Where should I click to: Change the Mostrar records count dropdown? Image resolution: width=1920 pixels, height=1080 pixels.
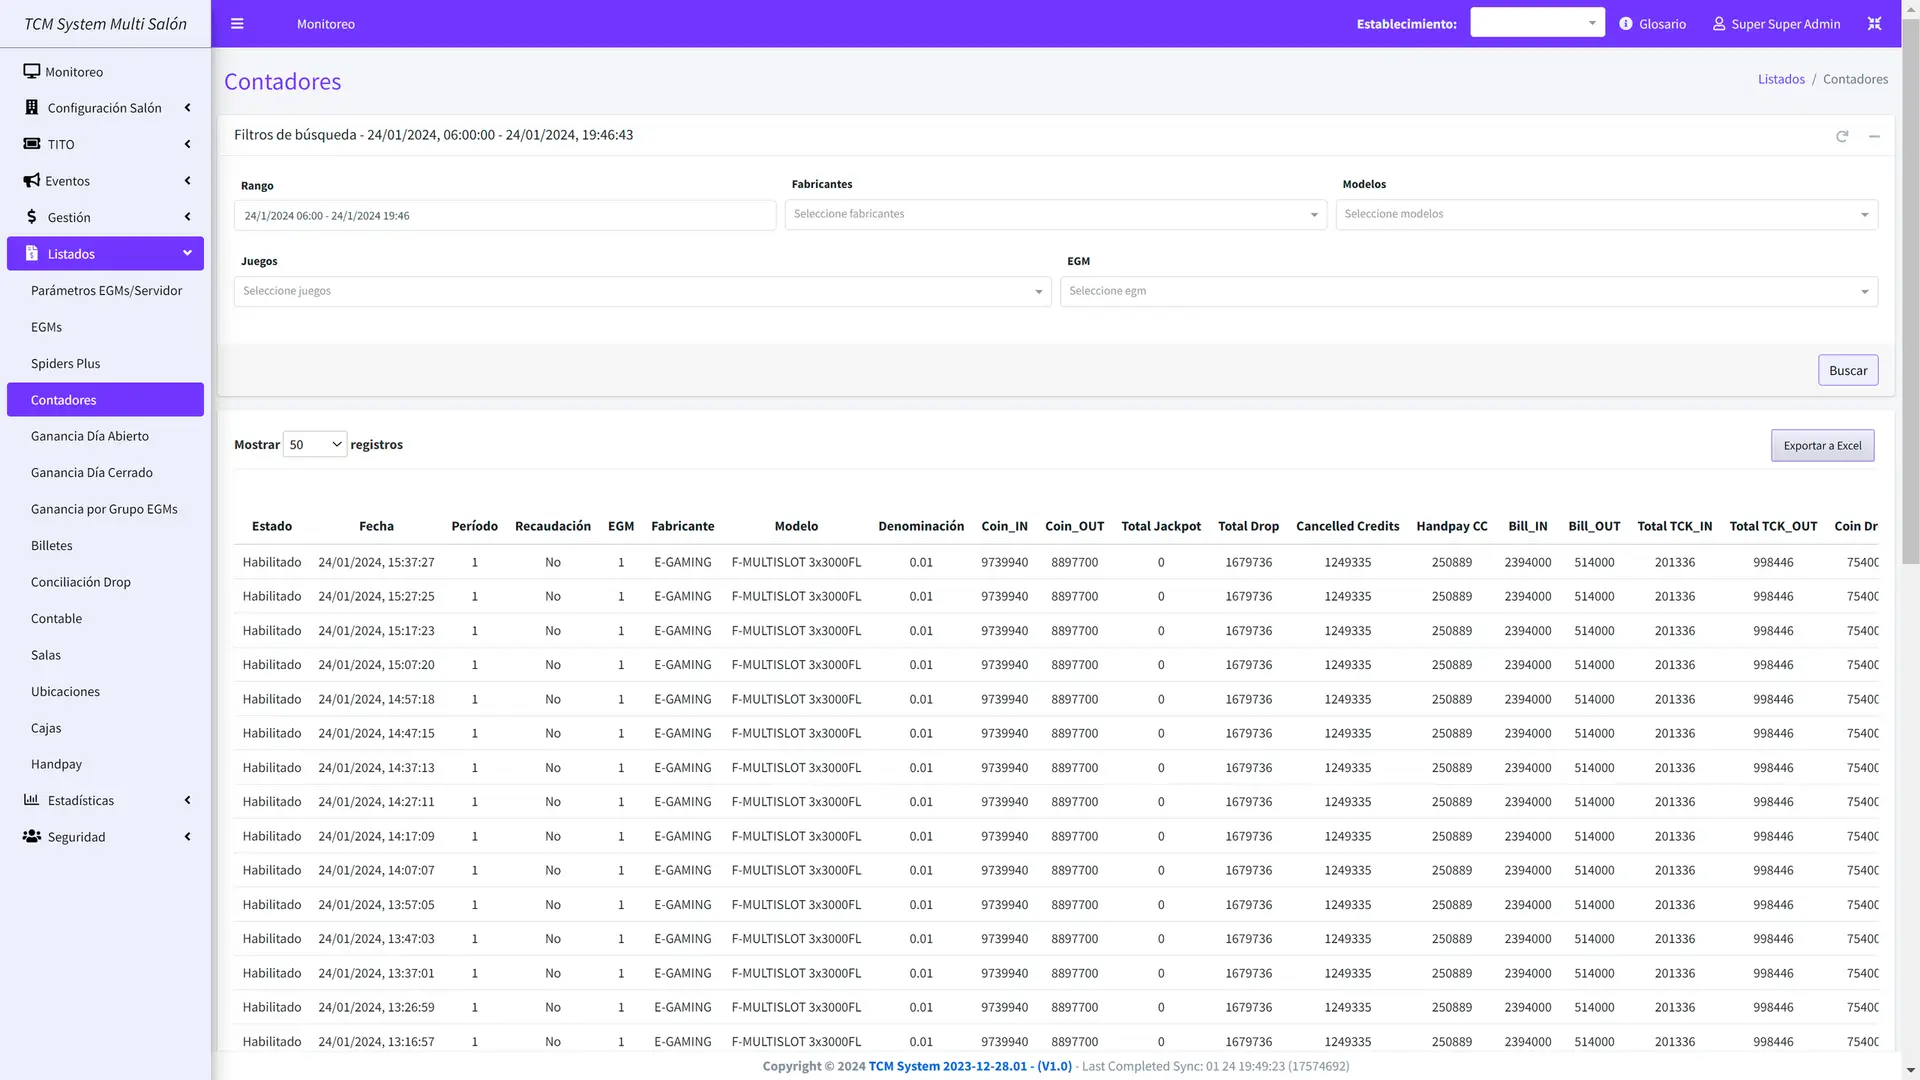click(x=315, y=444)
